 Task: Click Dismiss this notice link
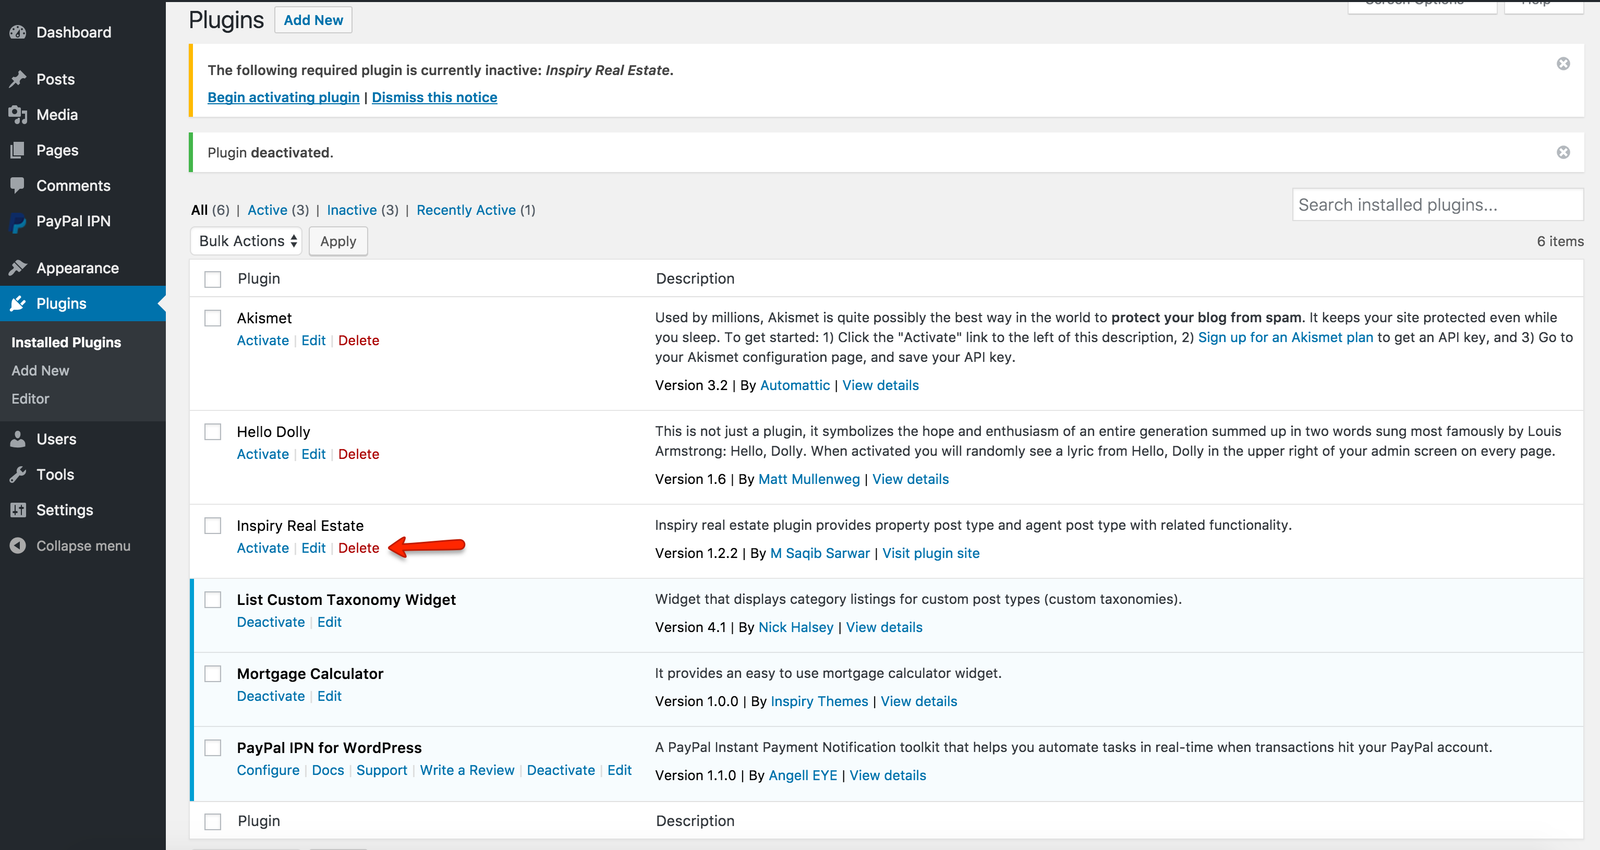click(434, 97)
